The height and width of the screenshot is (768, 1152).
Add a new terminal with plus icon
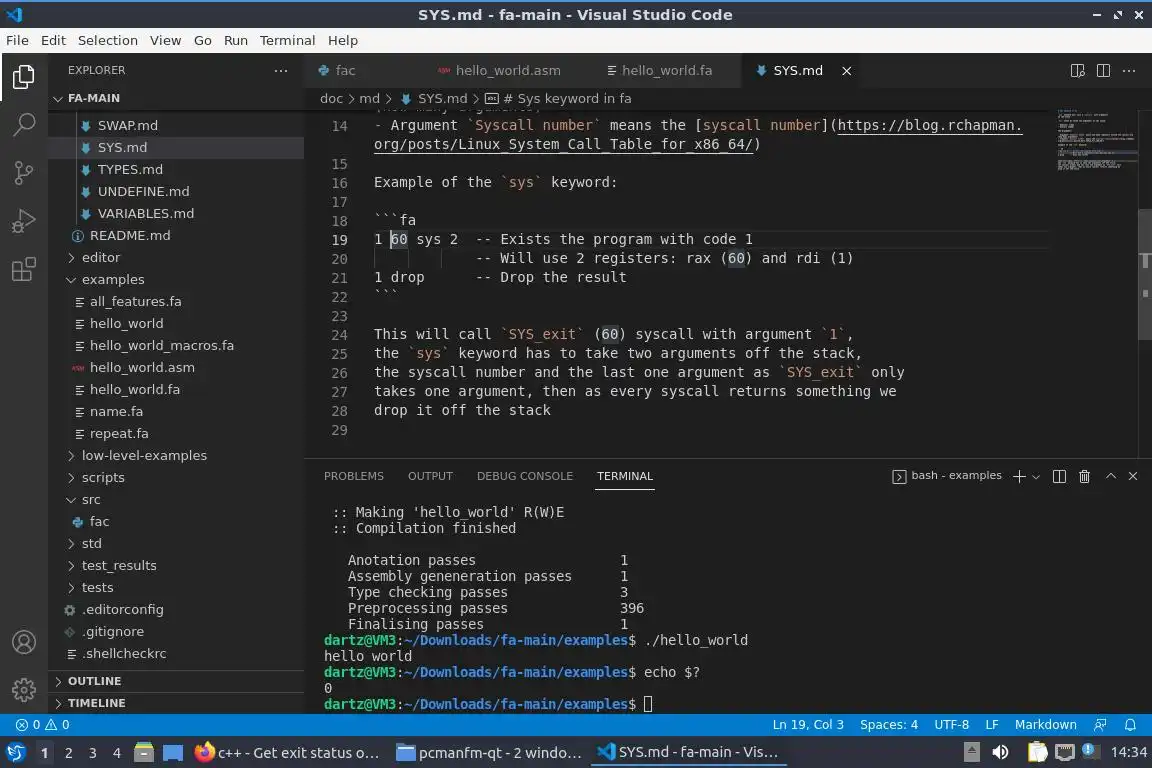pos(1019,476)
